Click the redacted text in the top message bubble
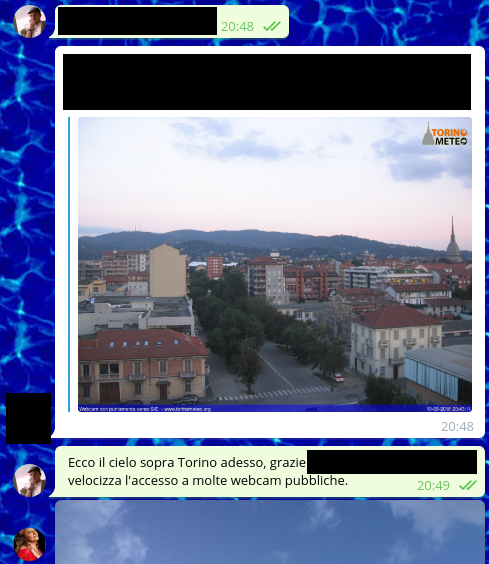Viewport: 489px width, 564px height. 137,21
